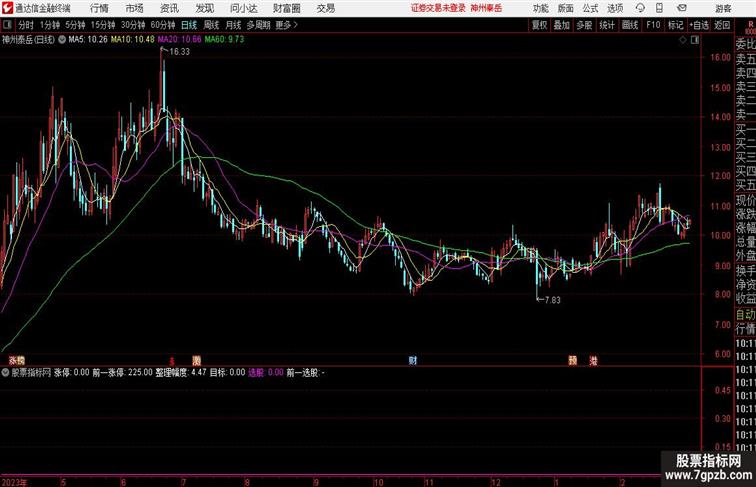Expand the main chart indicator dropdown arrow
Image resolution: width=756 pixels, height=487 pixels.
point(62,40)
